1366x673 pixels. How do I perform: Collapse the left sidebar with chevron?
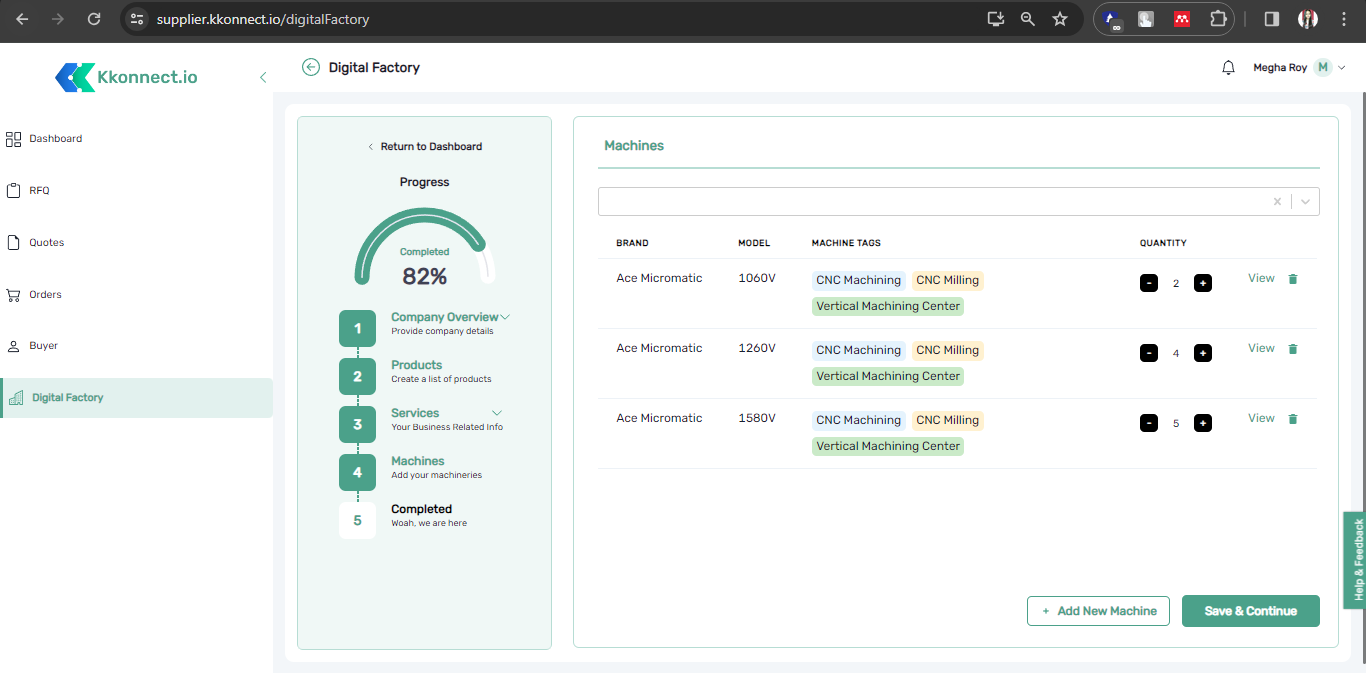coord(263,77)
